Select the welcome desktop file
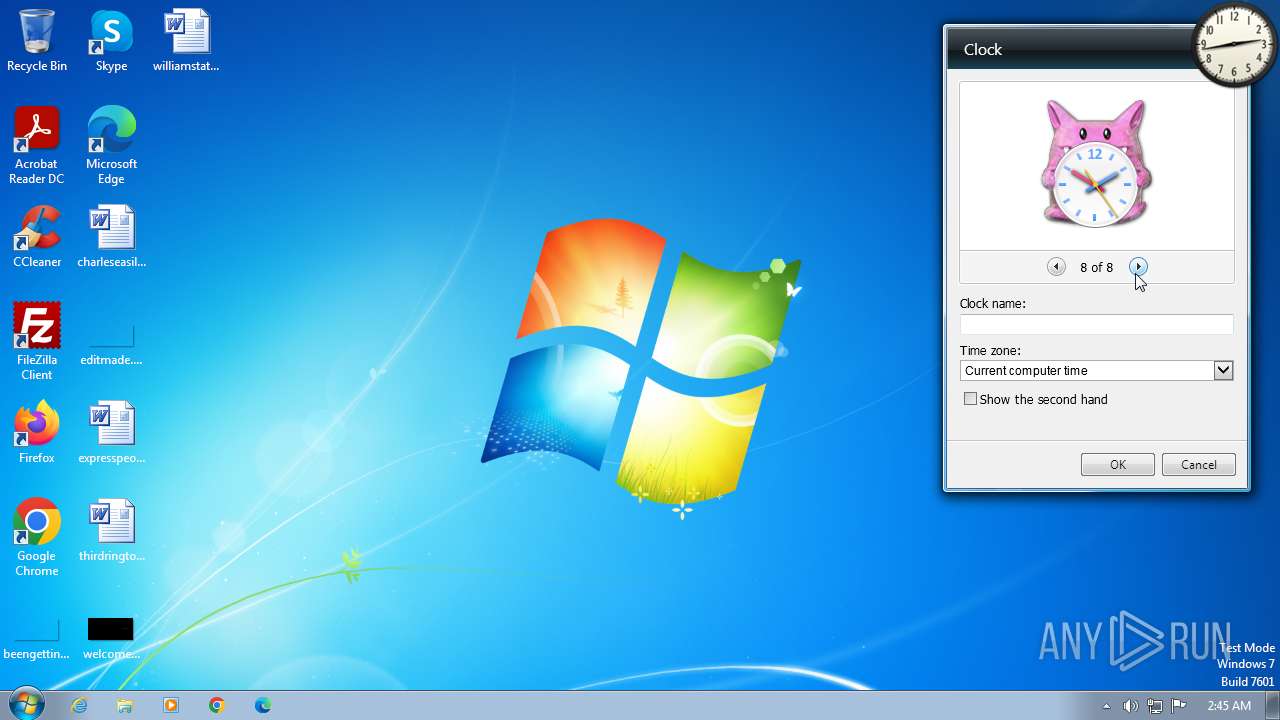Image resolution: width=1280 pixels, height=720 pixels. (111, 640)
